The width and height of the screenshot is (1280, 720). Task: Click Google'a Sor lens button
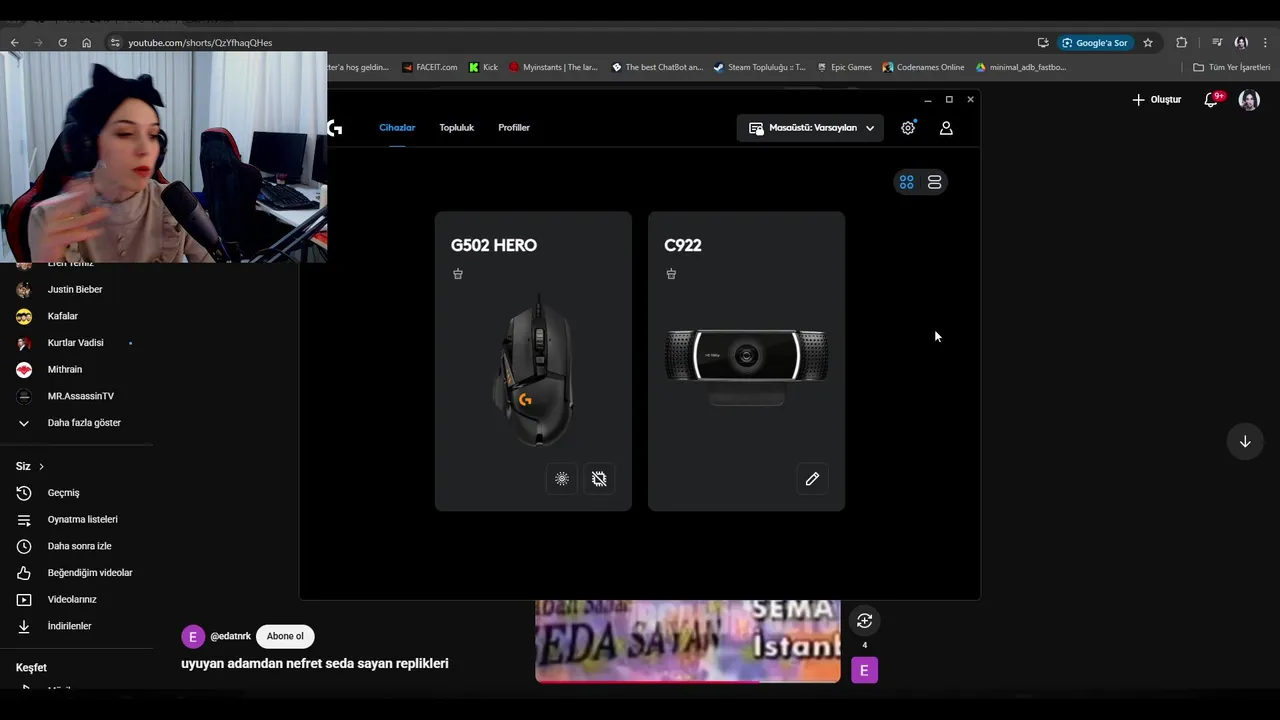click(x=1095, y=43)
